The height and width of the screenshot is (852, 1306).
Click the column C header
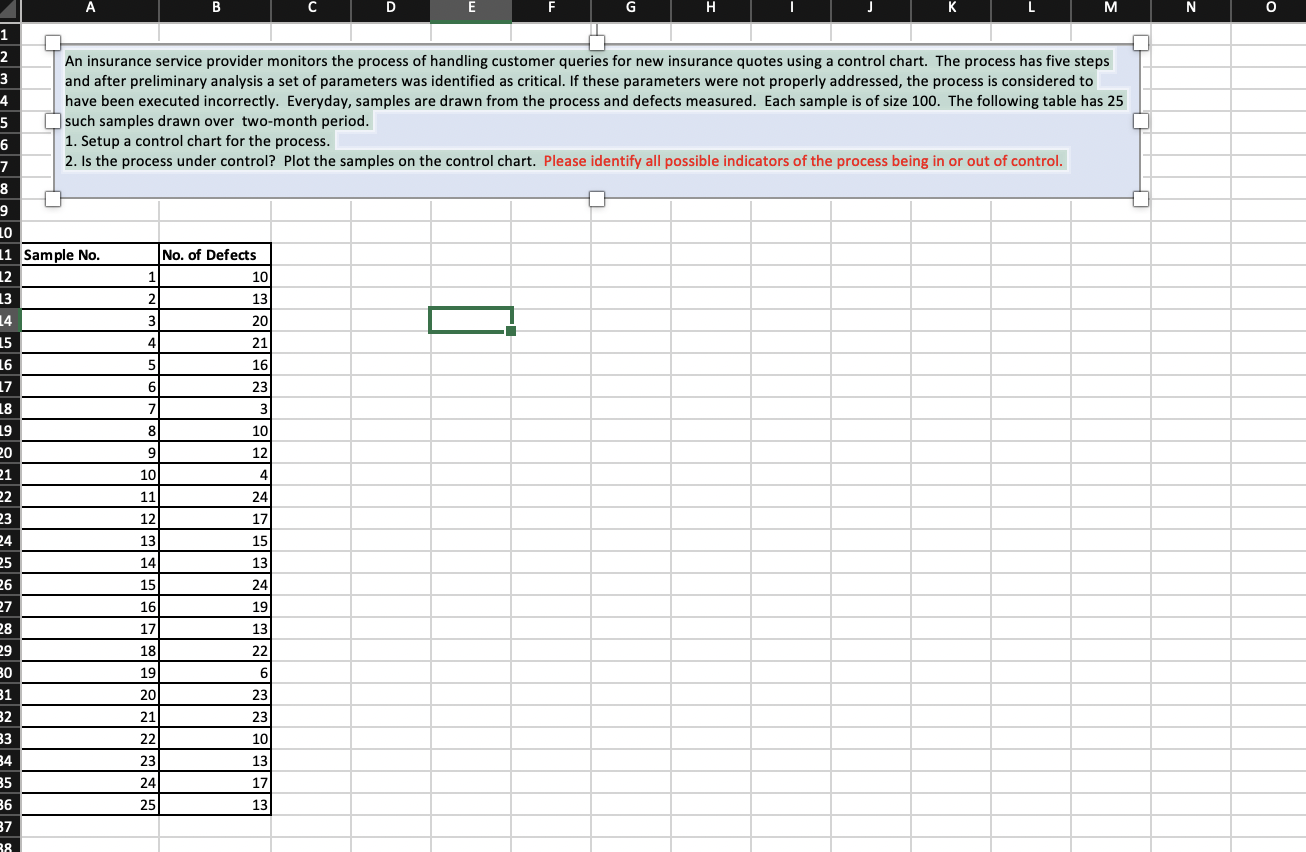pos(311,10)
